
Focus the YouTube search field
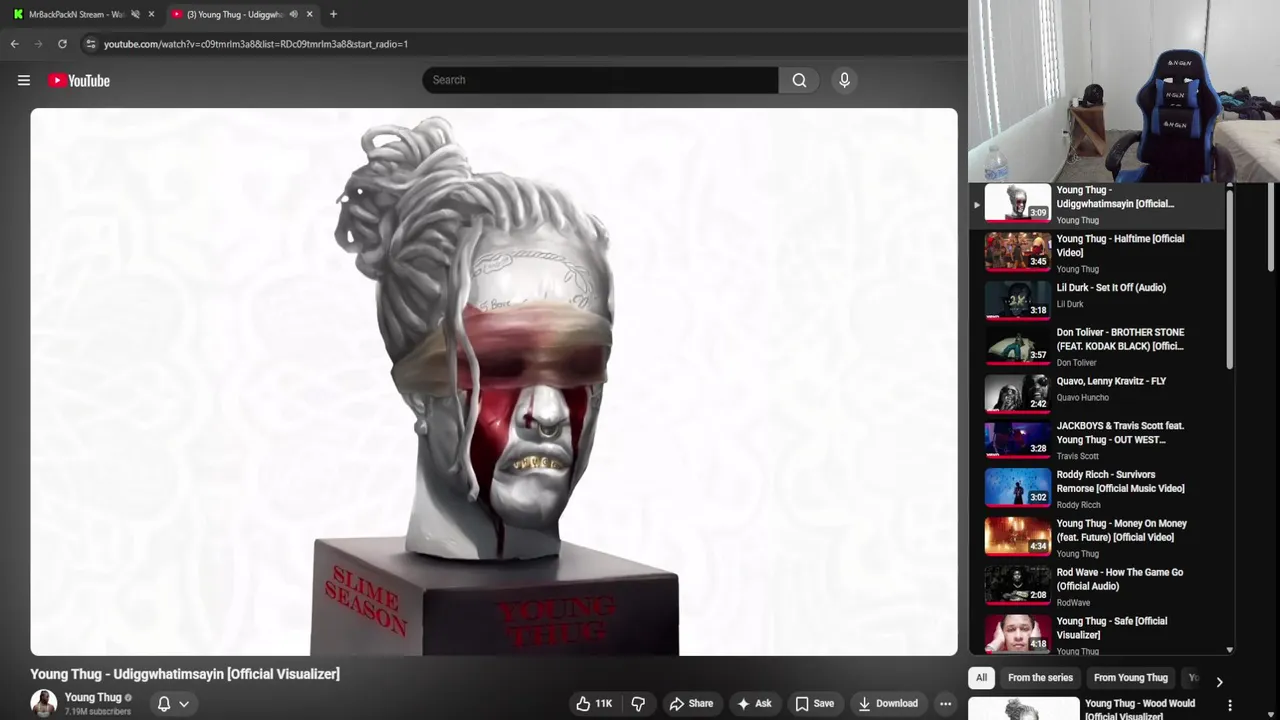point(600,80)
